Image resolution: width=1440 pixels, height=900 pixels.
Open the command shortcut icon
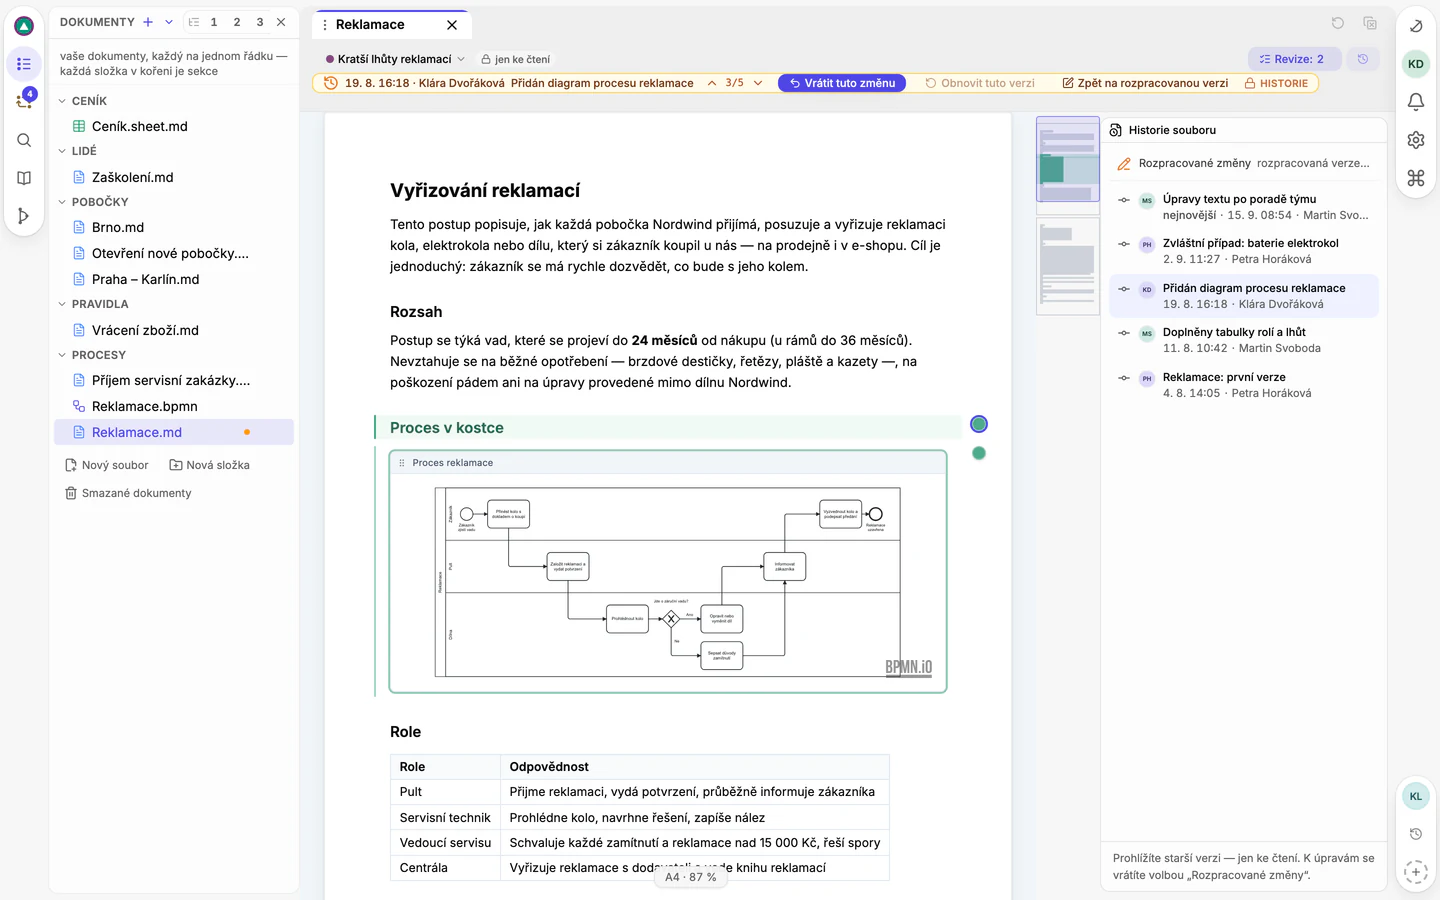tap(1416, 178)
